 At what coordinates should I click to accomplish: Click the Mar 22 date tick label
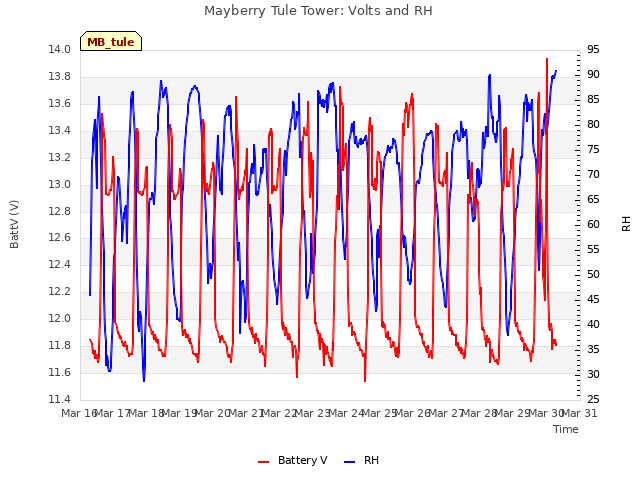(x=280, y=413)
